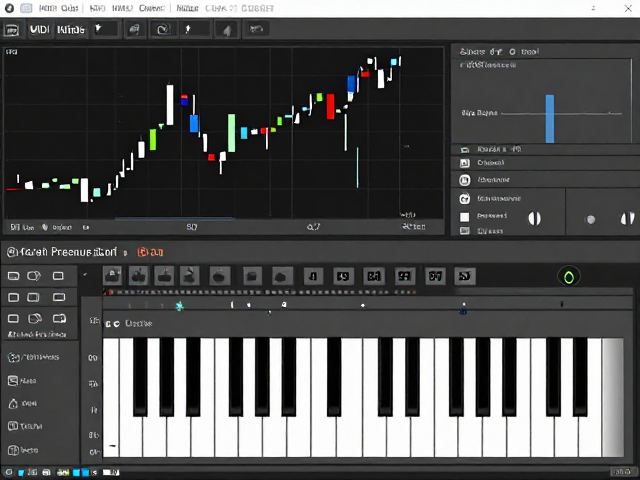Click the first round icon in the bottom taskbar
This screenshot has width=640, height=480.
coord(9,472)
